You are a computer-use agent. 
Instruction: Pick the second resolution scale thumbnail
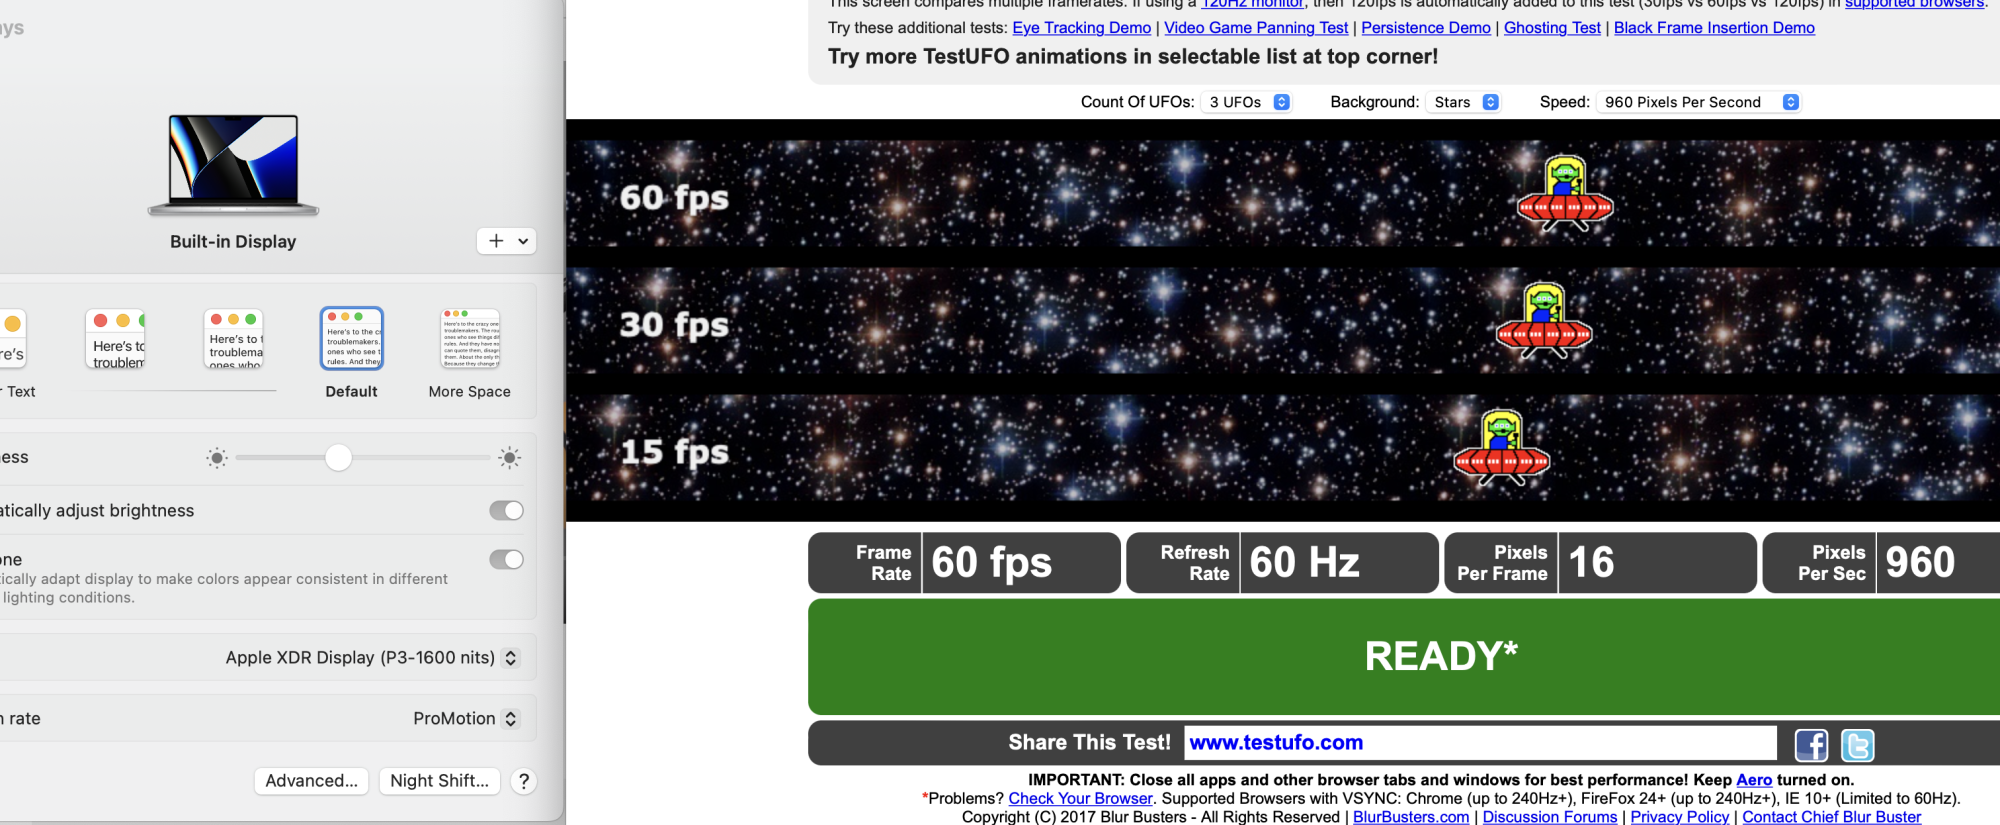[x=115, y=339]
